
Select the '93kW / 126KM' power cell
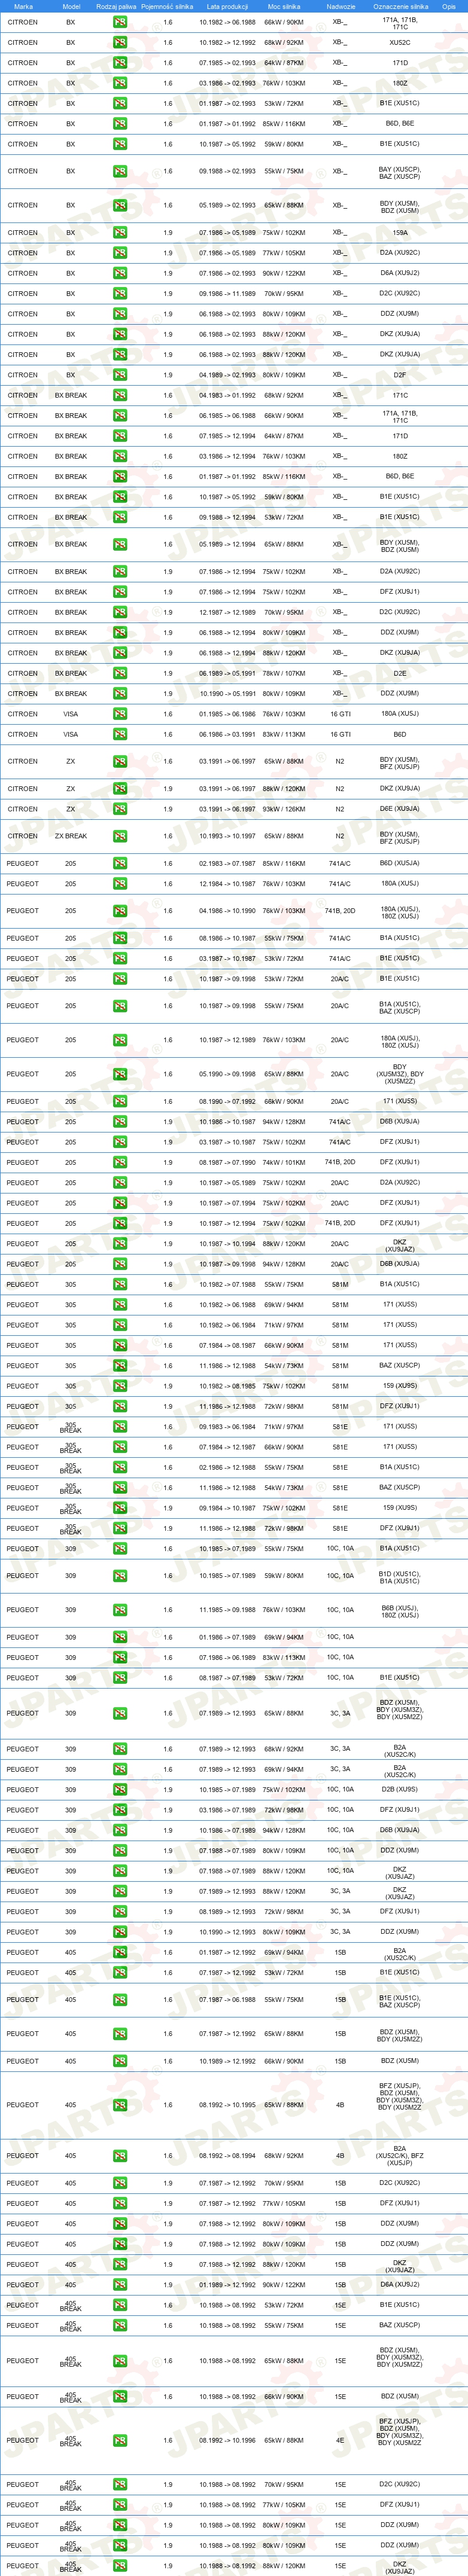click(284, 809)
